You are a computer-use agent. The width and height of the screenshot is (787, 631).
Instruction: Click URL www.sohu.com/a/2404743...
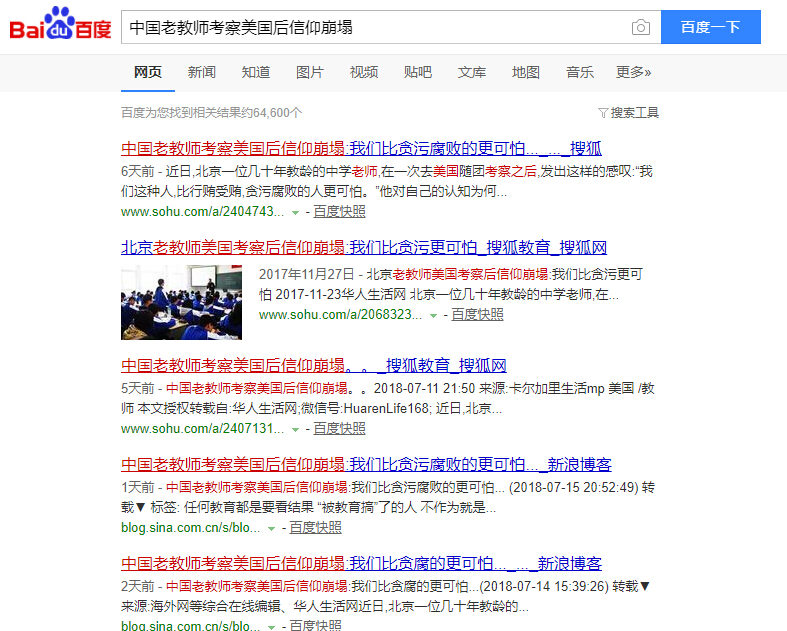tap(202, 212)
